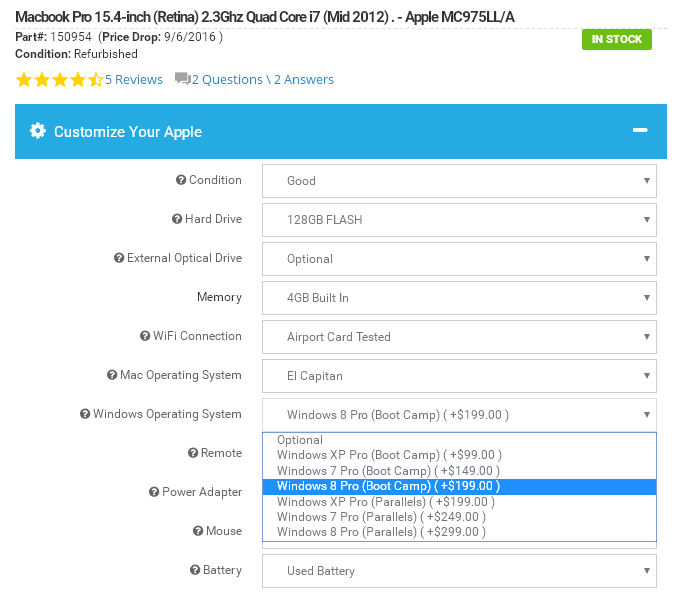Click the External Optical Drive help icon
Screen dimensions: 681x592
[119, 258]
